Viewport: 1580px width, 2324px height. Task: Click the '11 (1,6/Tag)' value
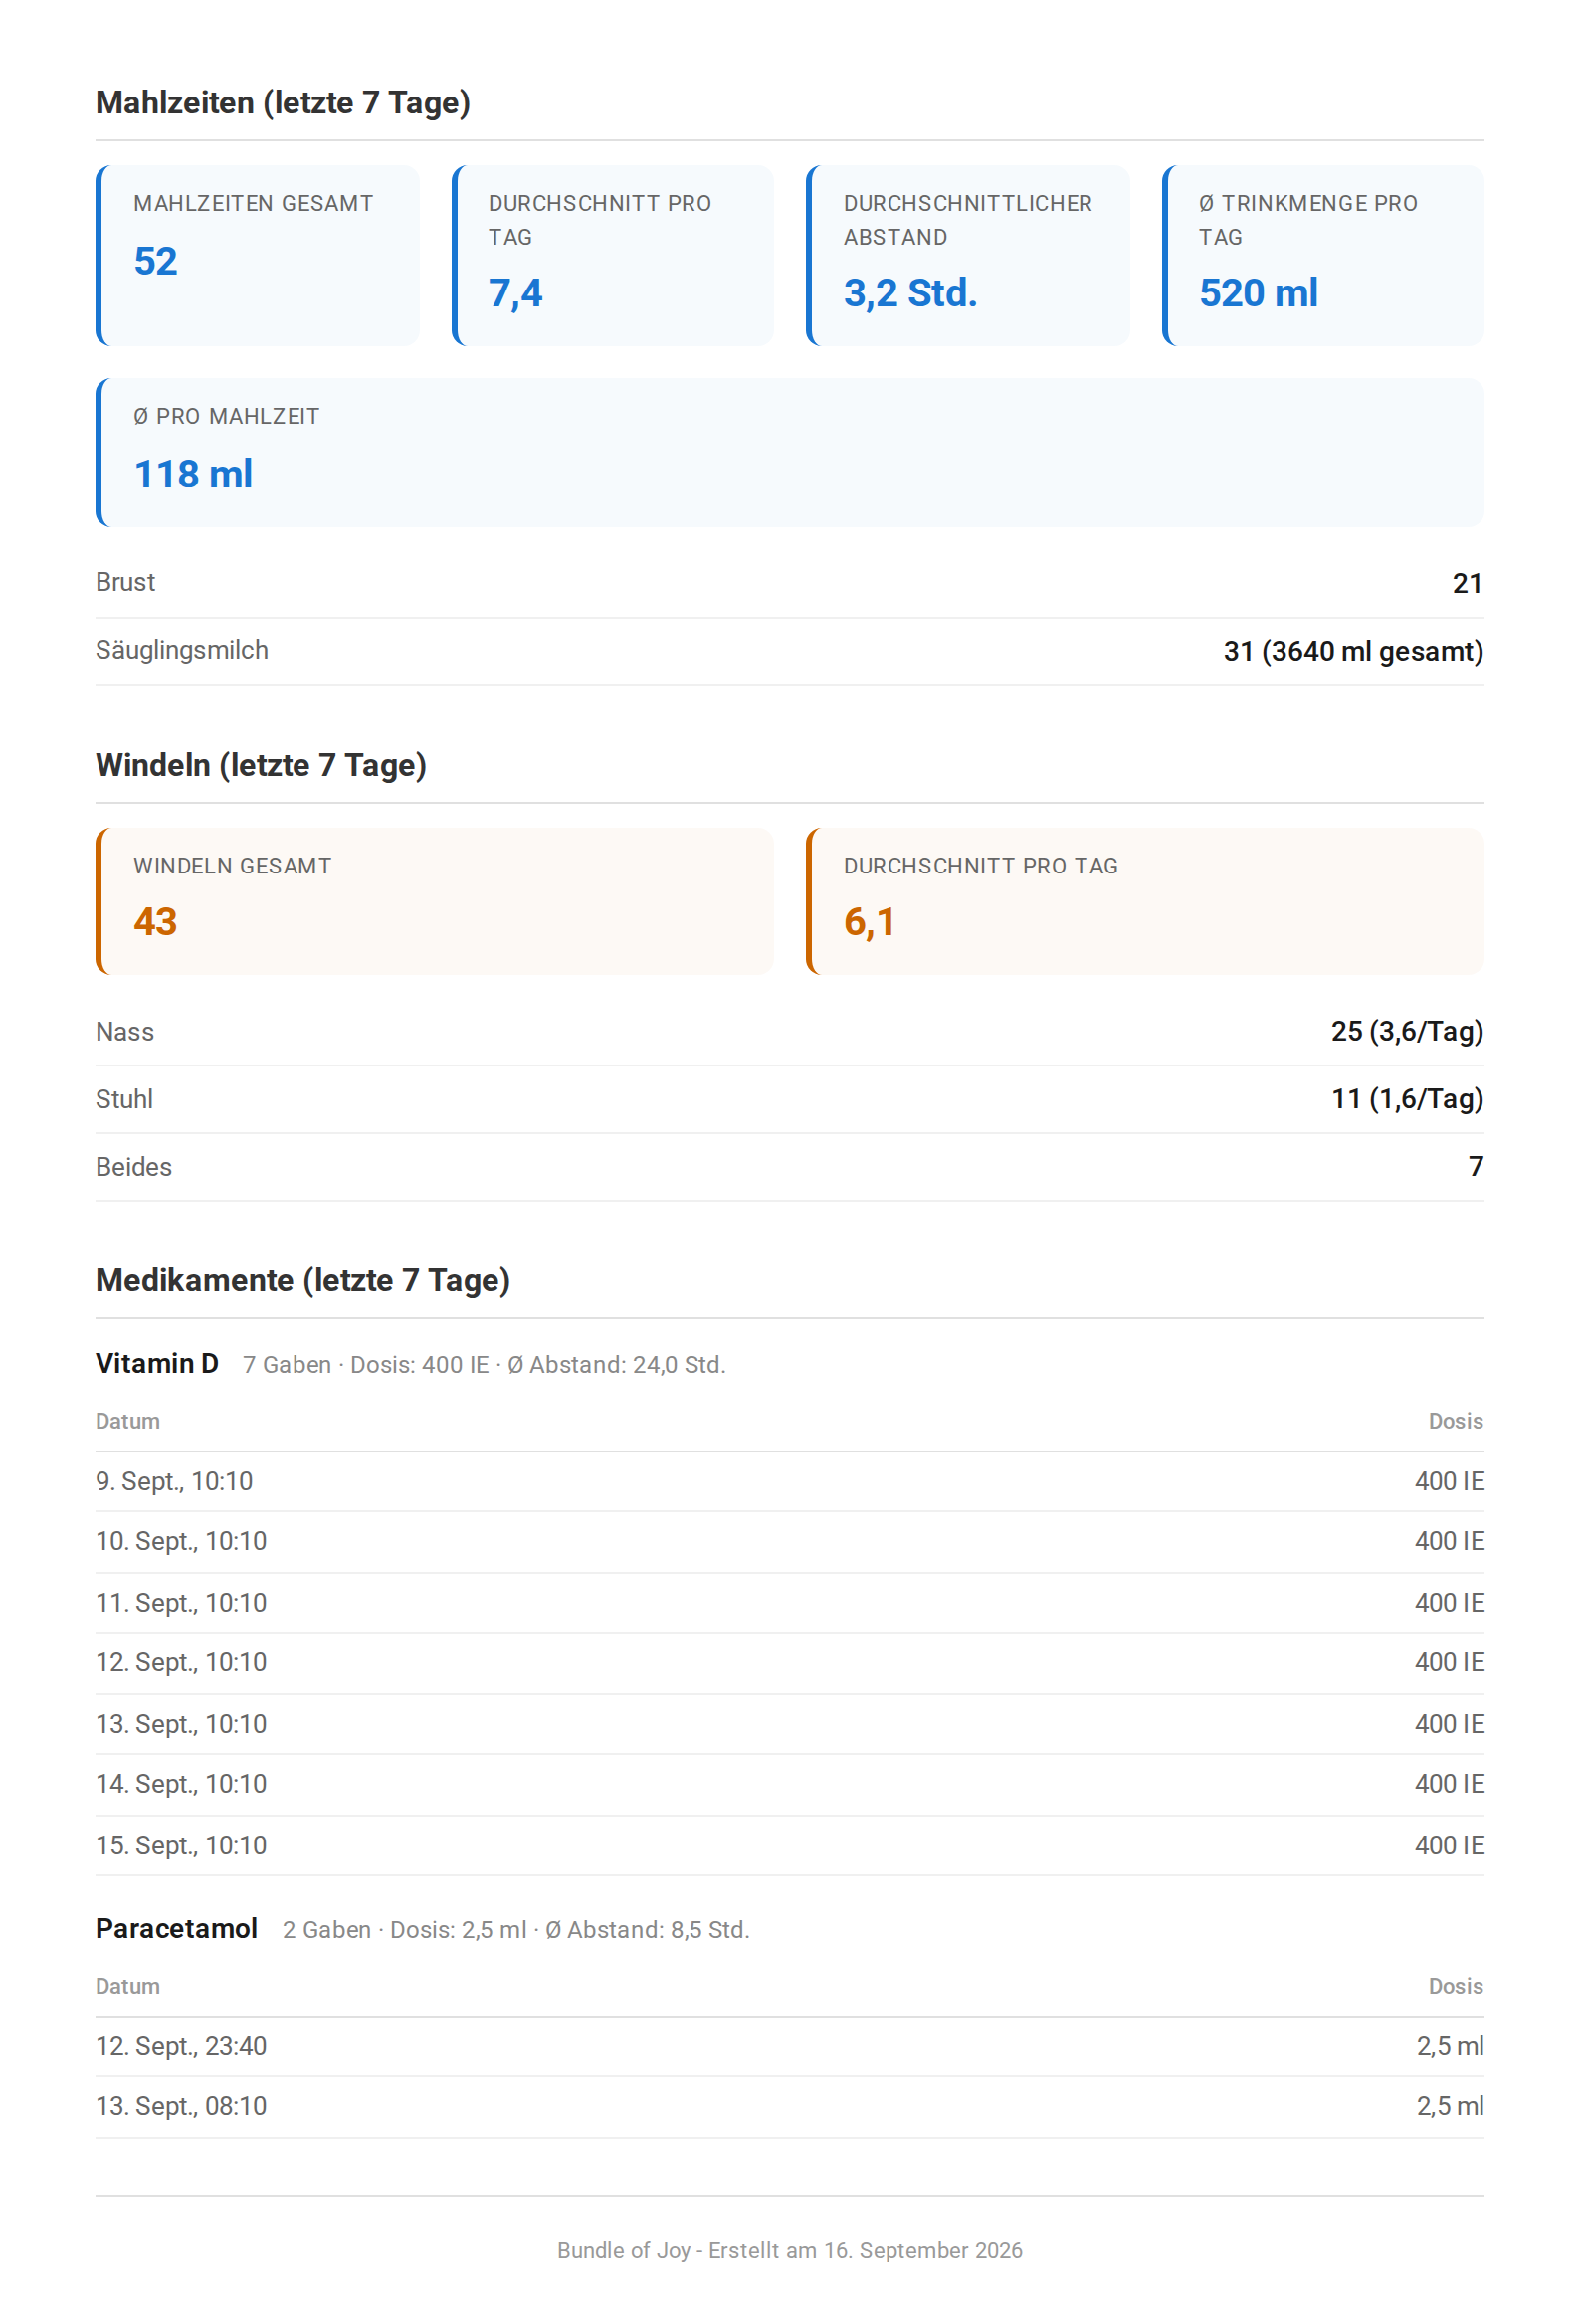(x=1407, y=1100)
